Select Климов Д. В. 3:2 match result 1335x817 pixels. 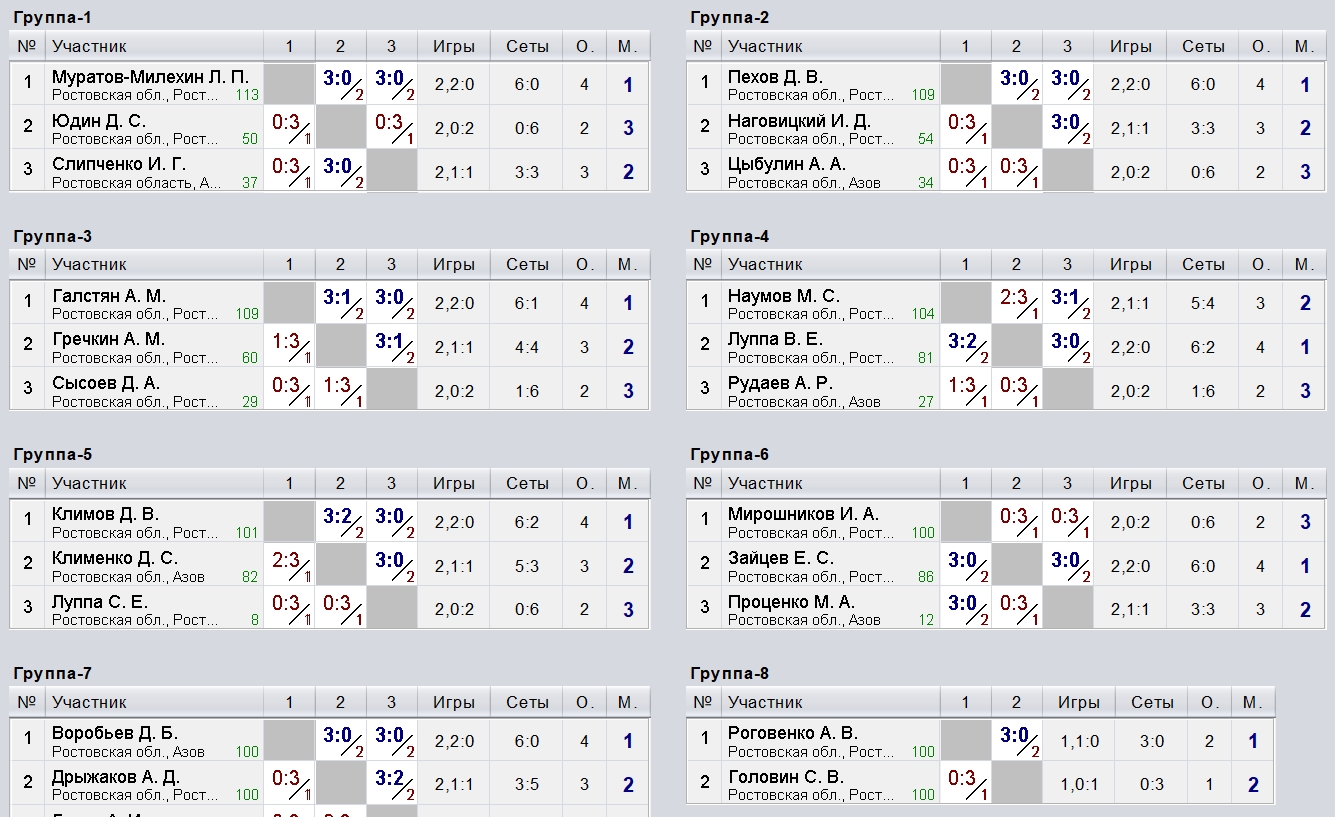[341, 522]
